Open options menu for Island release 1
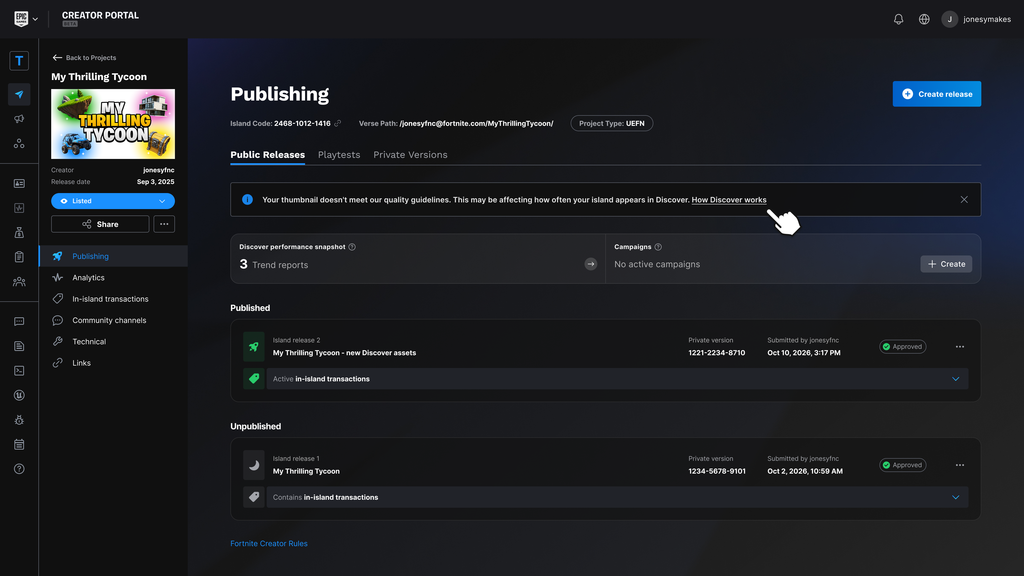This screenshot has height=576, width=1024. pyautogui.click(x=959, y=465)
